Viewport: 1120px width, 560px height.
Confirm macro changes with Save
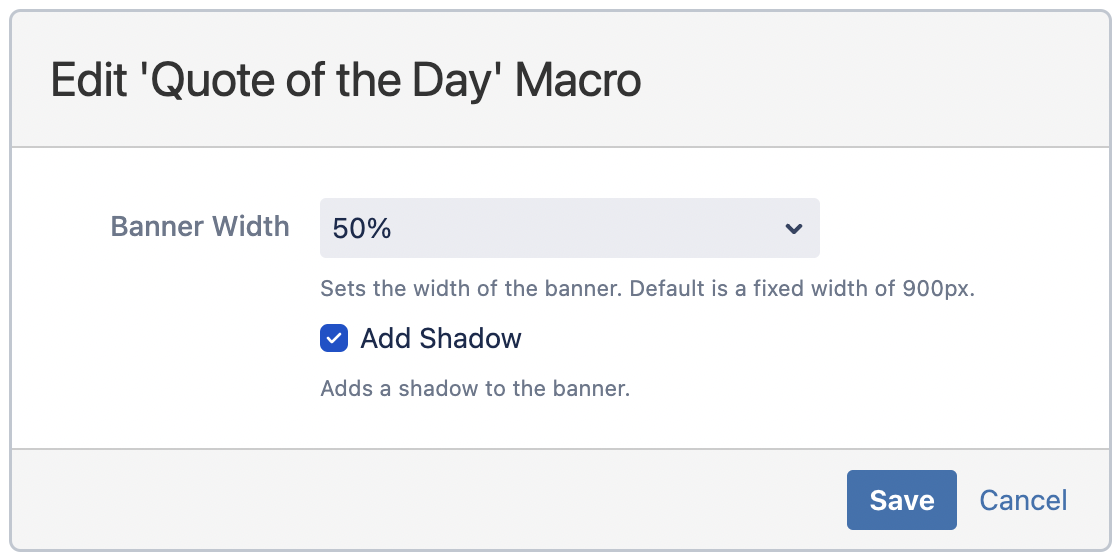pyautogui.click(x=901, y=500)
